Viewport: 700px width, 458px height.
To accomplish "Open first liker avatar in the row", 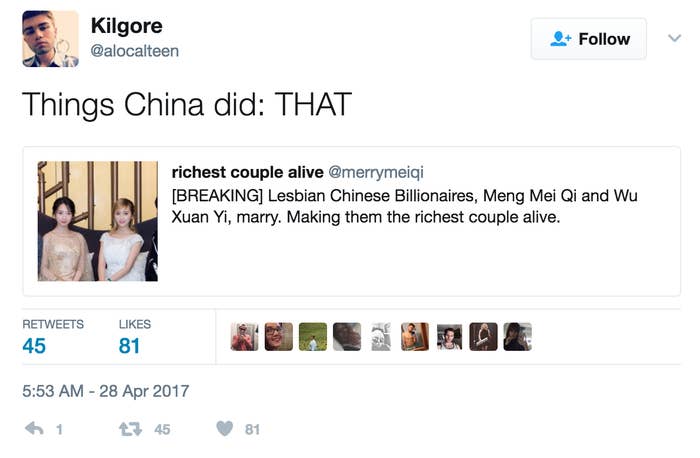I will [x=244, y=337].
